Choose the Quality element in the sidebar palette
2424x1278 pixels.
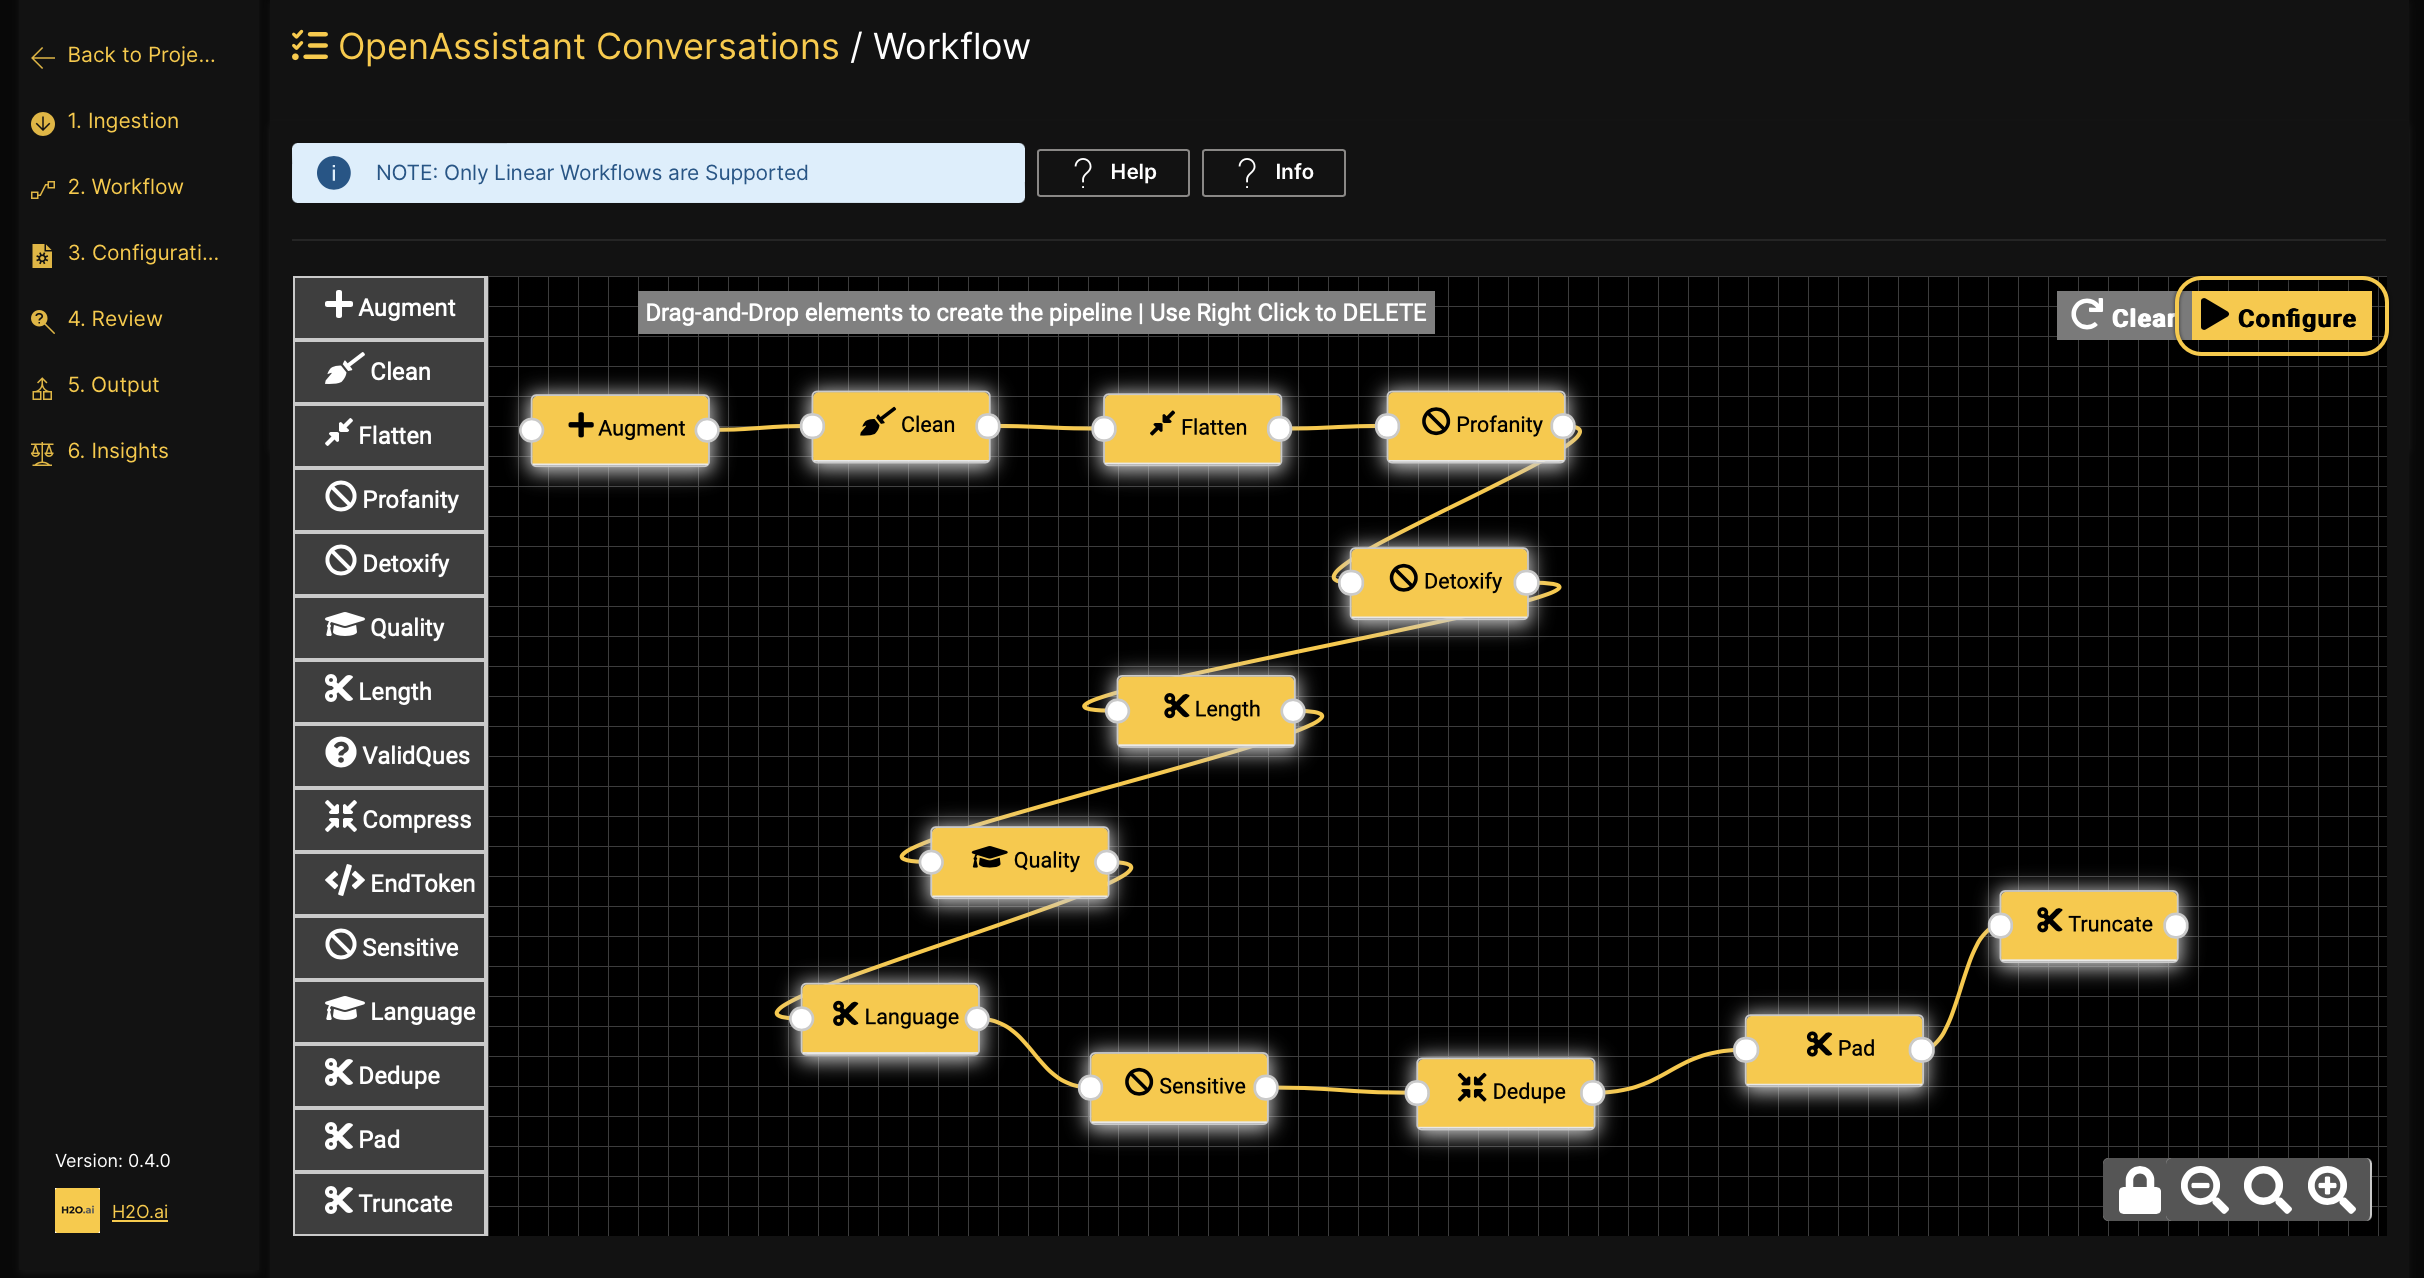click(389, 627)
